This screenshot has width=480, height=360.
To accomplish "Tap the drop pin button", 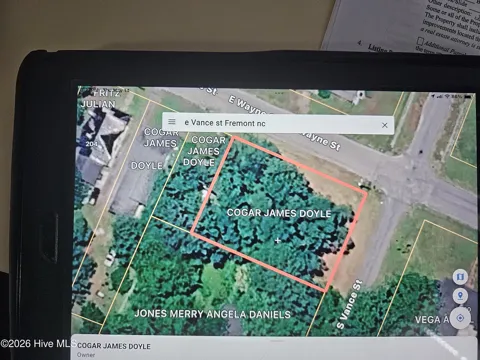I will [x=460, y=296].
